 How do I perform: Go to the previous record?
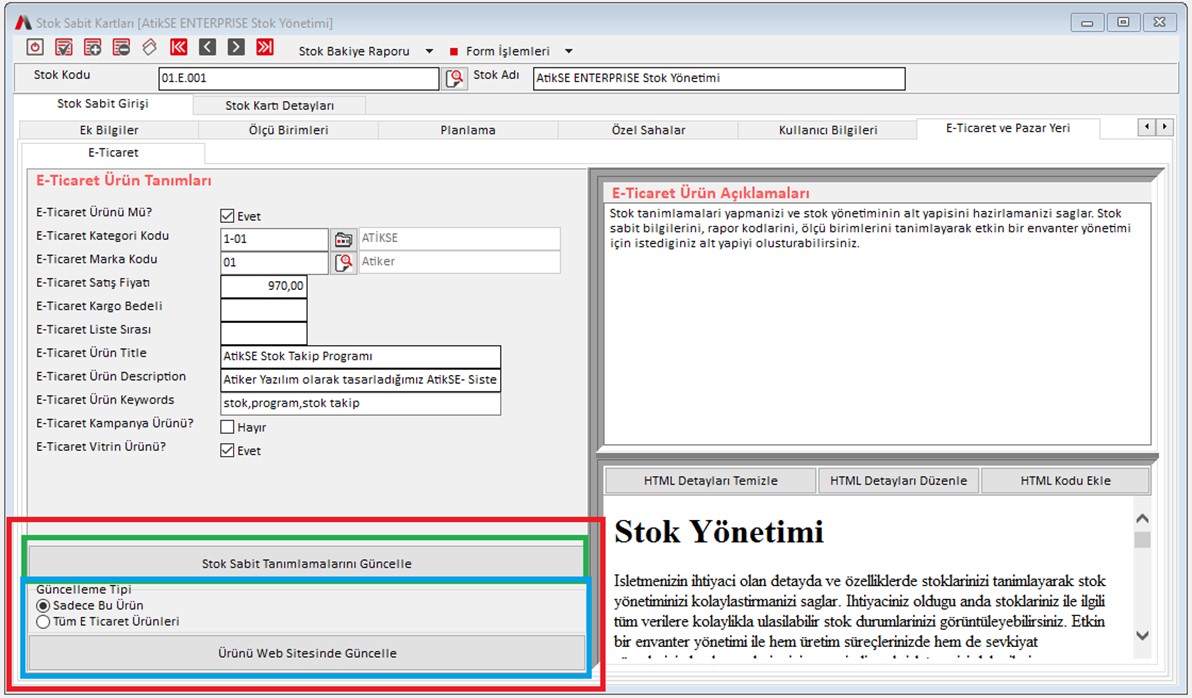click(x=208, y=47)
